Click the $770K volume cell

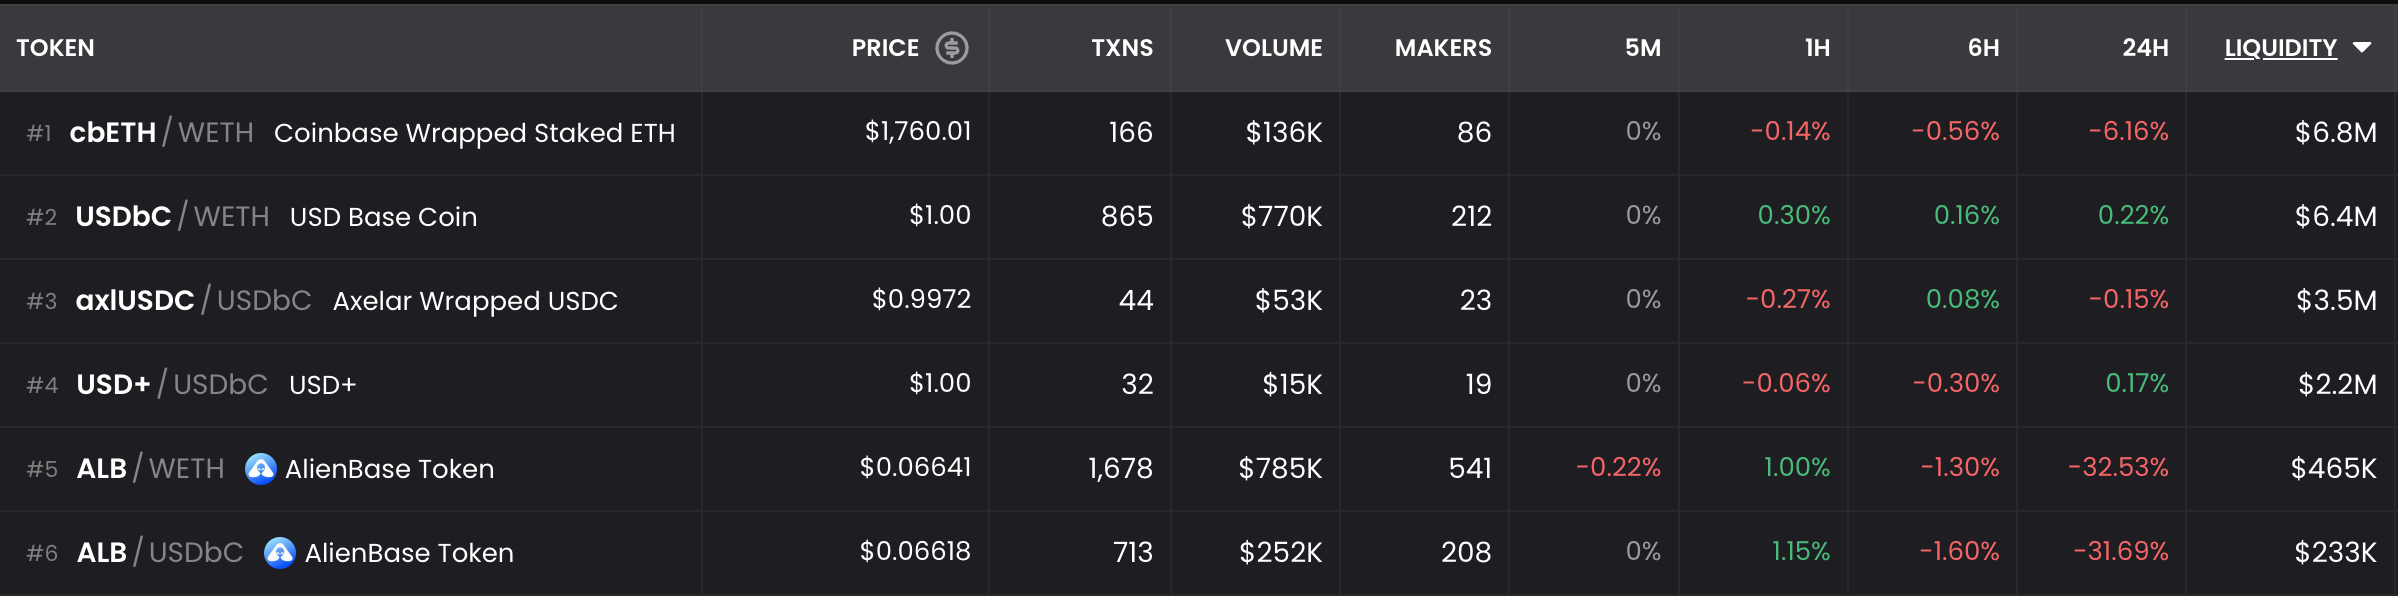1281,216
